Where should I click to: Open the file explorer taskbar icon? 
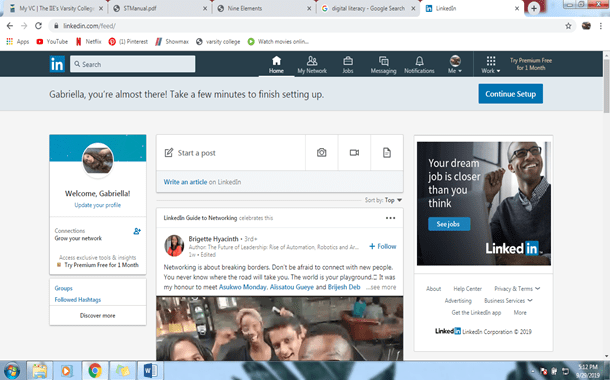click(x=39, y=370)
